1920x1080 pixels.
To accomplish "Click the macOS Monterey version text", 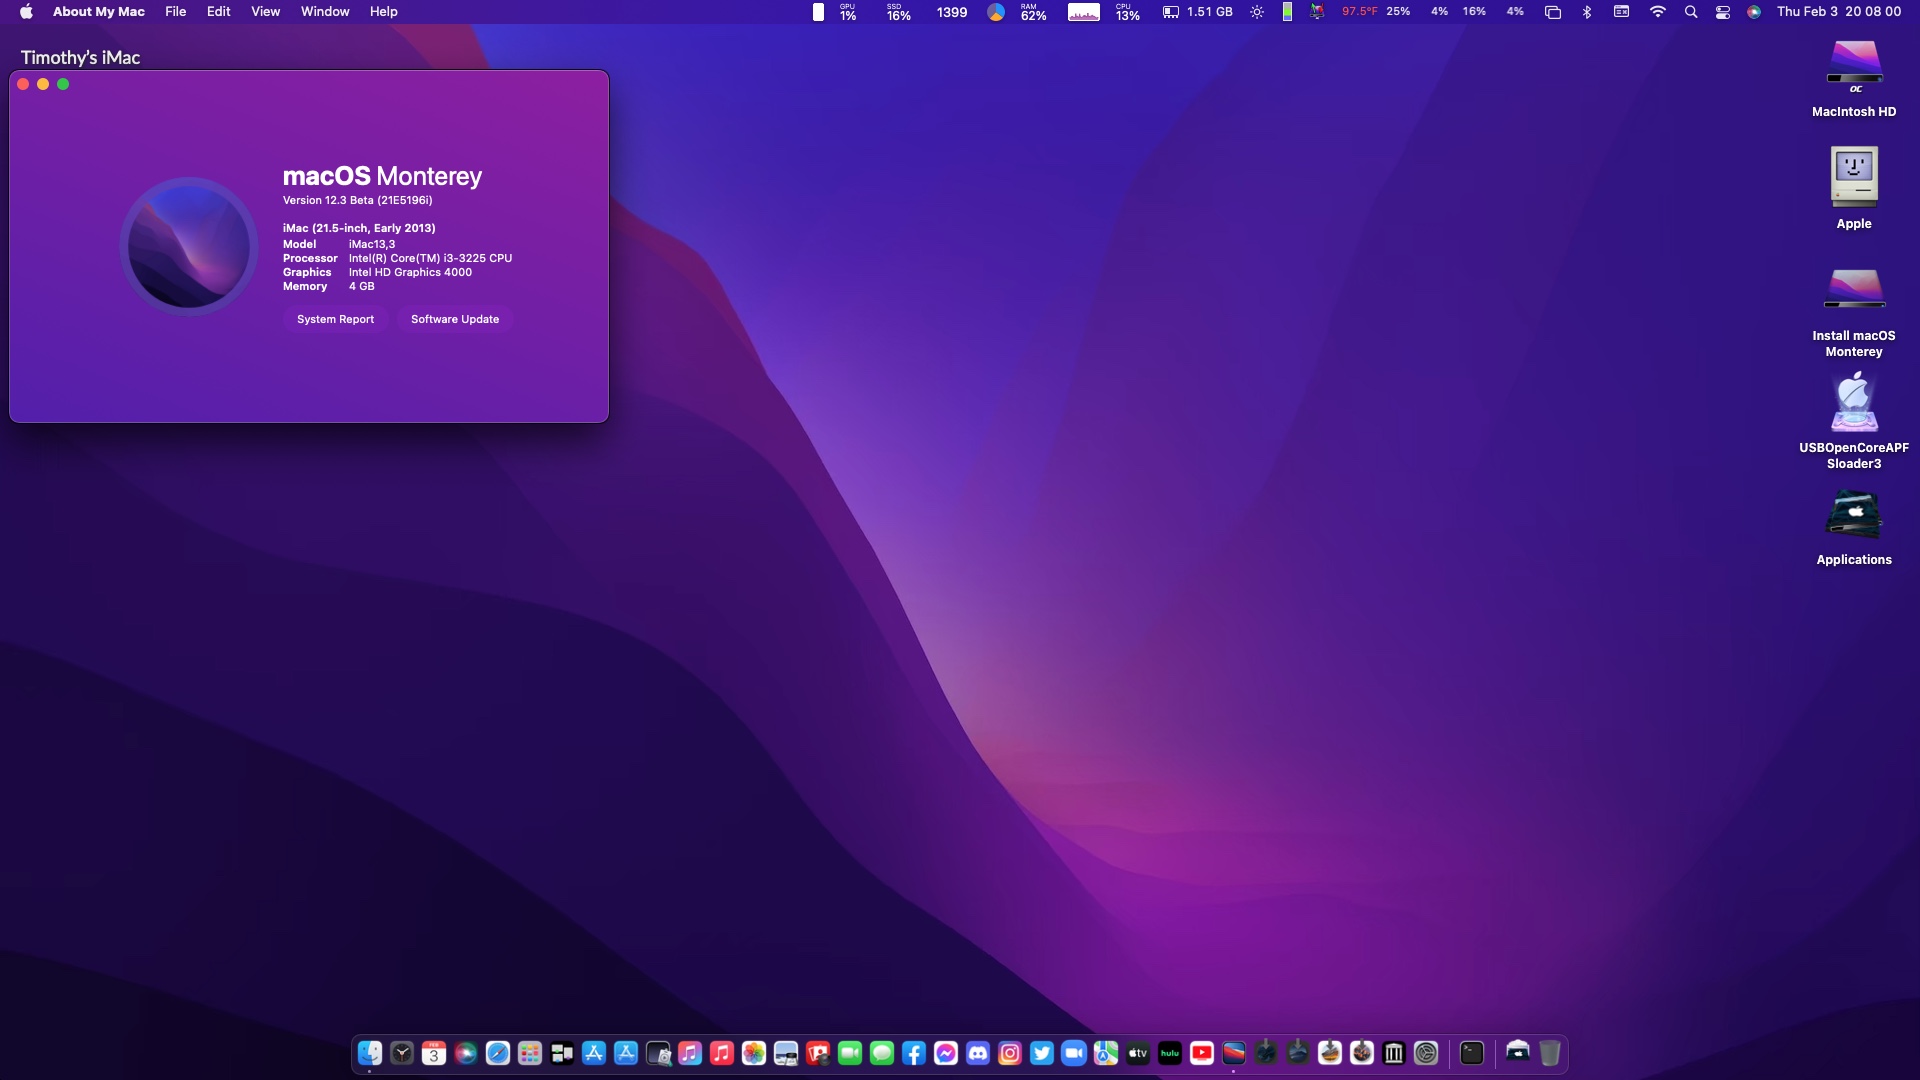I will pos(357,199).
